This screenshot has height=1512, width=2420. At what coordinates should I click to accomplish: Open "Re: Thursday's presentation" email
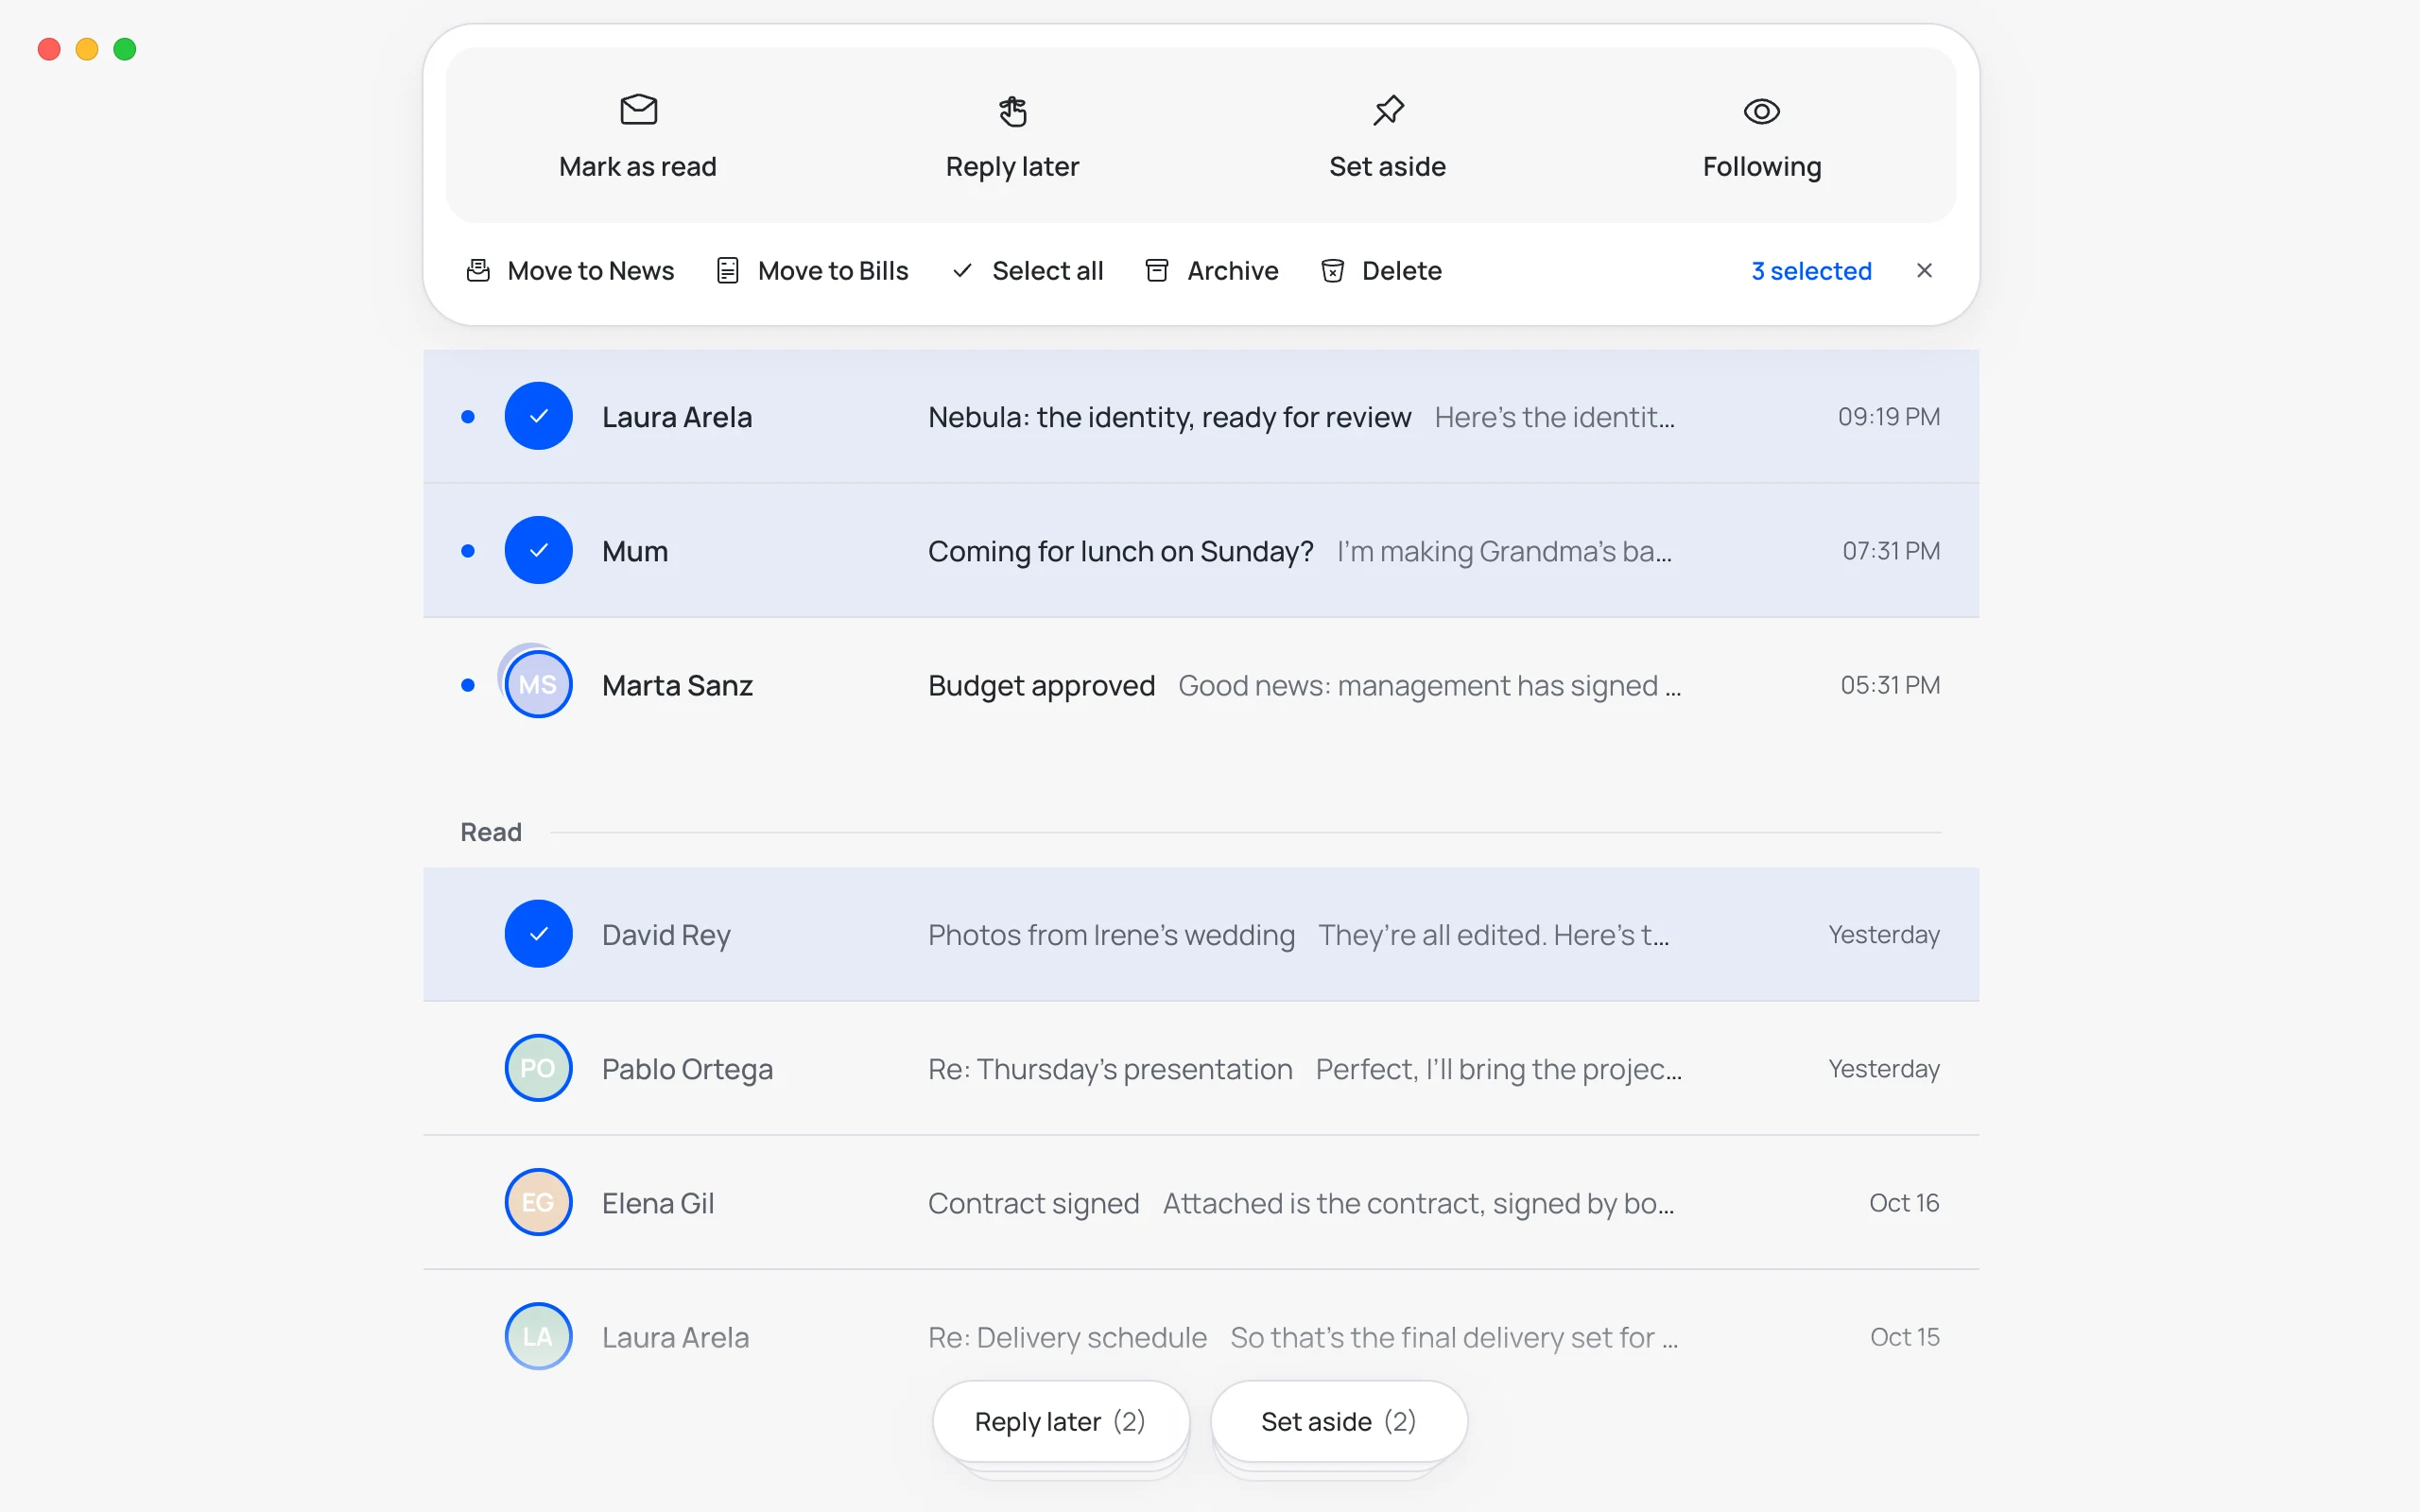click(1110, 1069)
